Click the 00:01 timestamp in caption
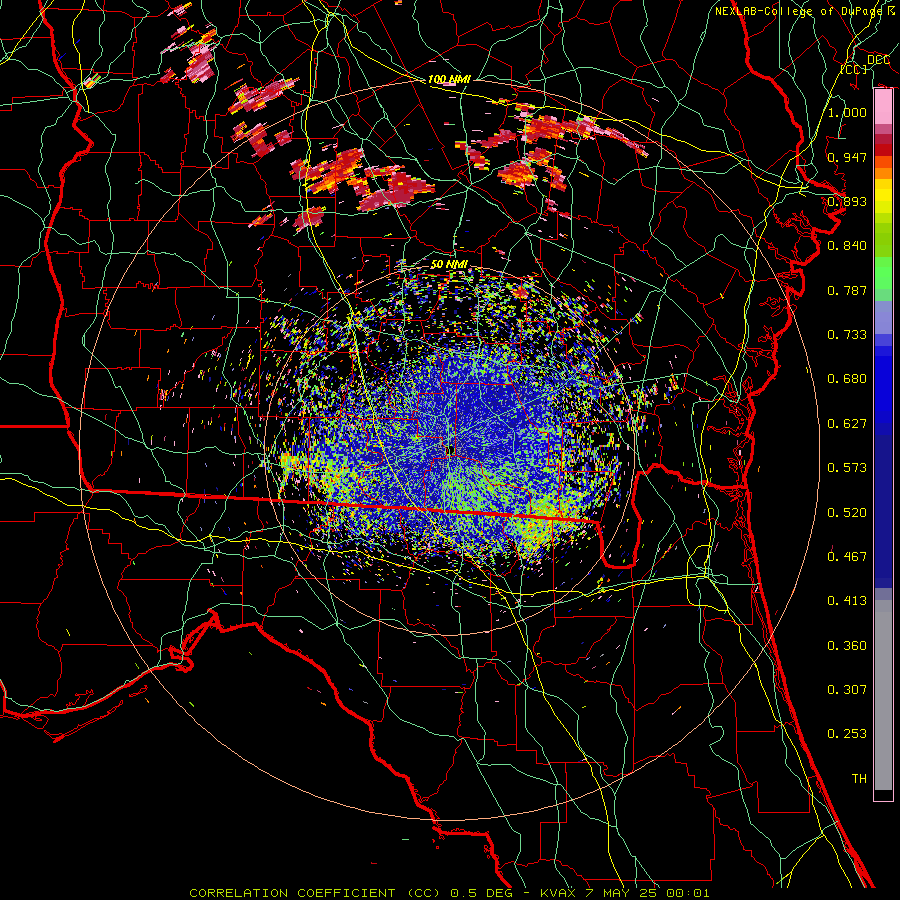900x900 pixels. pos(687,893)
